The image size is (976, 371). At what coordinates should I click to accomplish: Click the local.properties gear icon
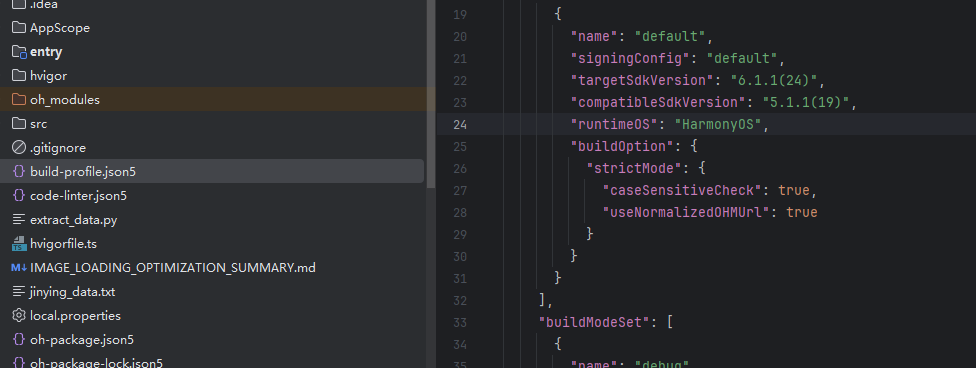pos(19,316)
